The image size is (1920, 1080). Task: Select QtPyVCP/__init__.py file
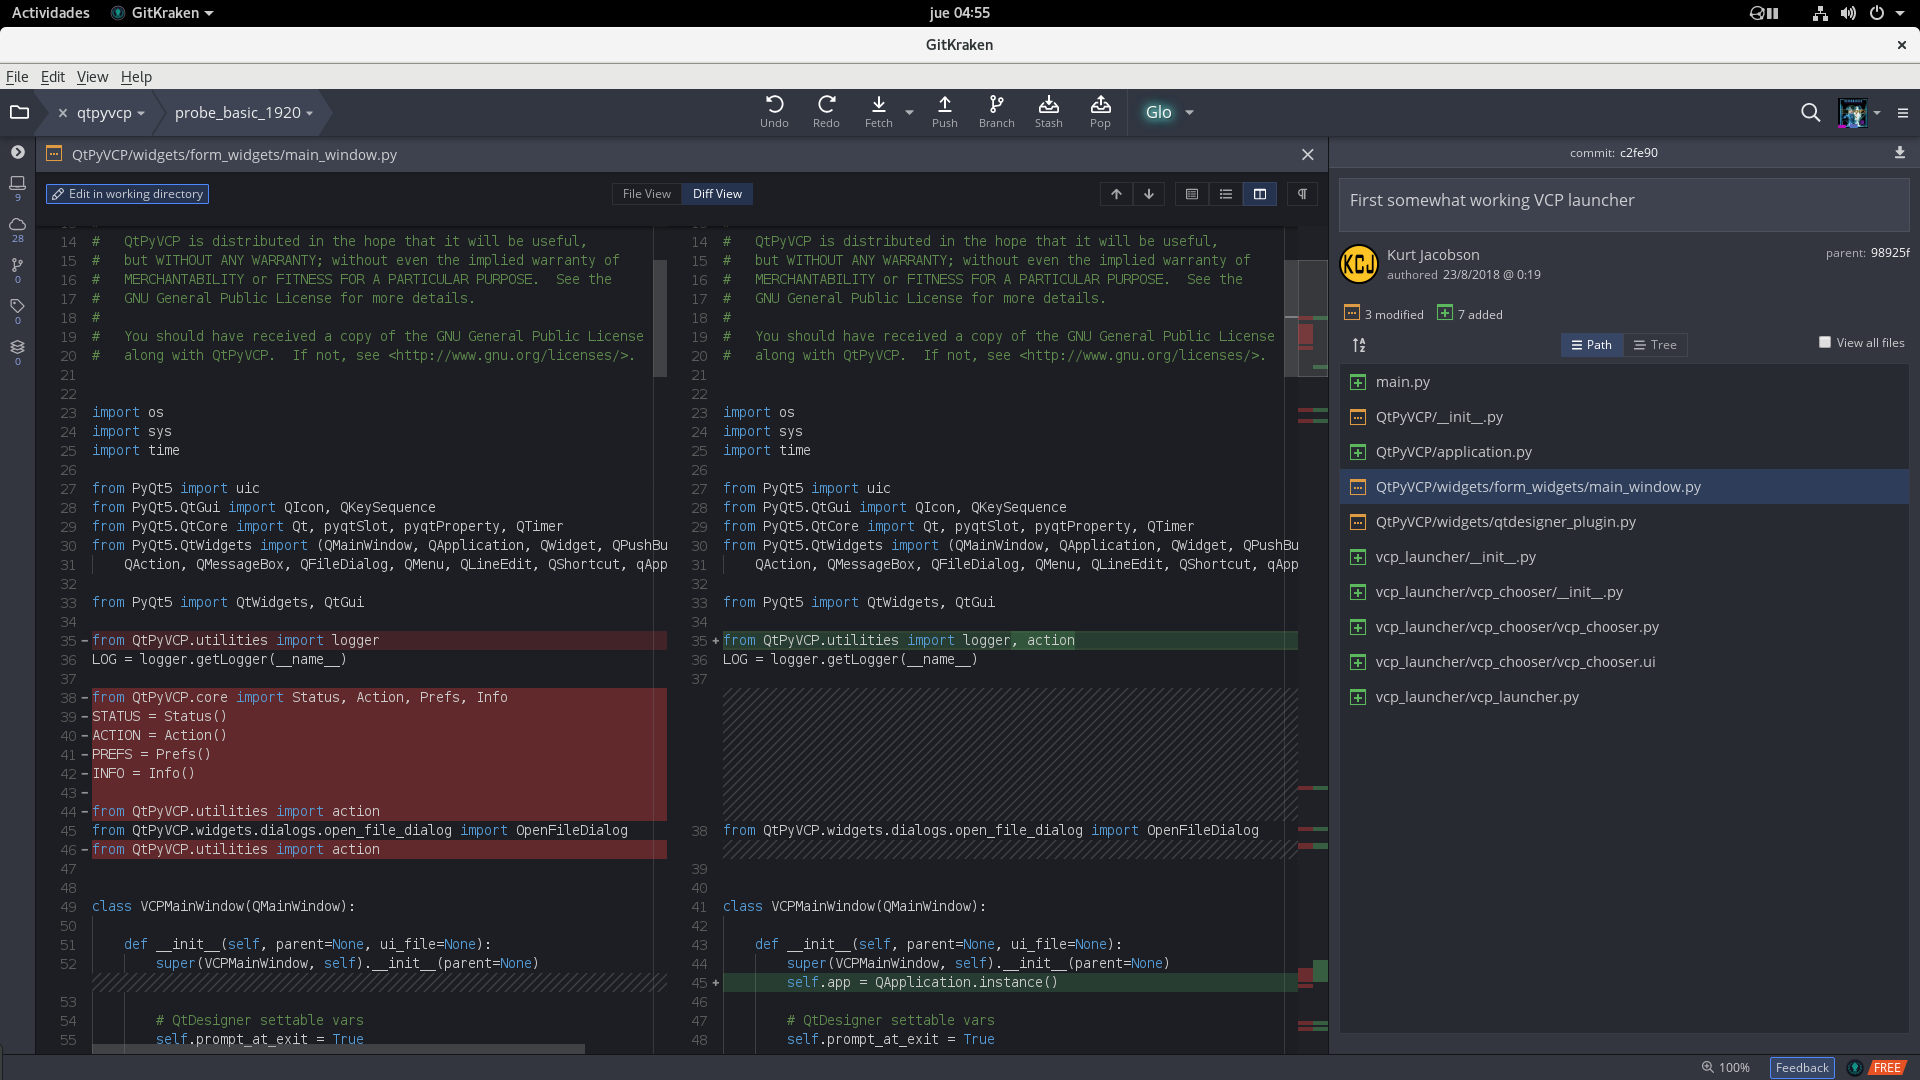[x=1624, y=417]
